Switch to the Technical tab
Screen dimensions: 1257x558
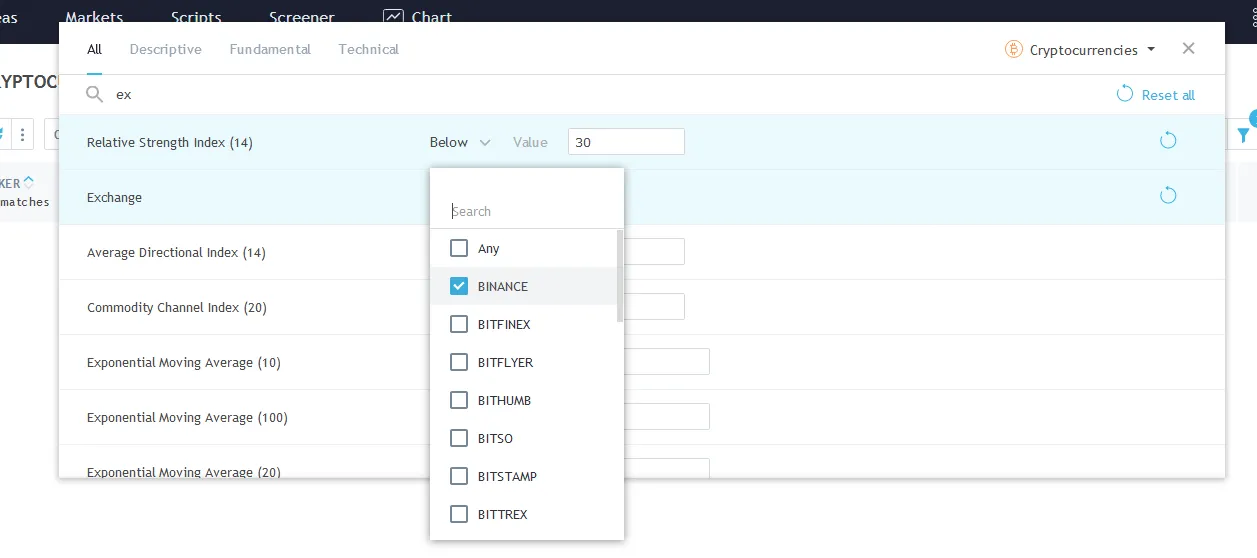(x=368, y=49)
